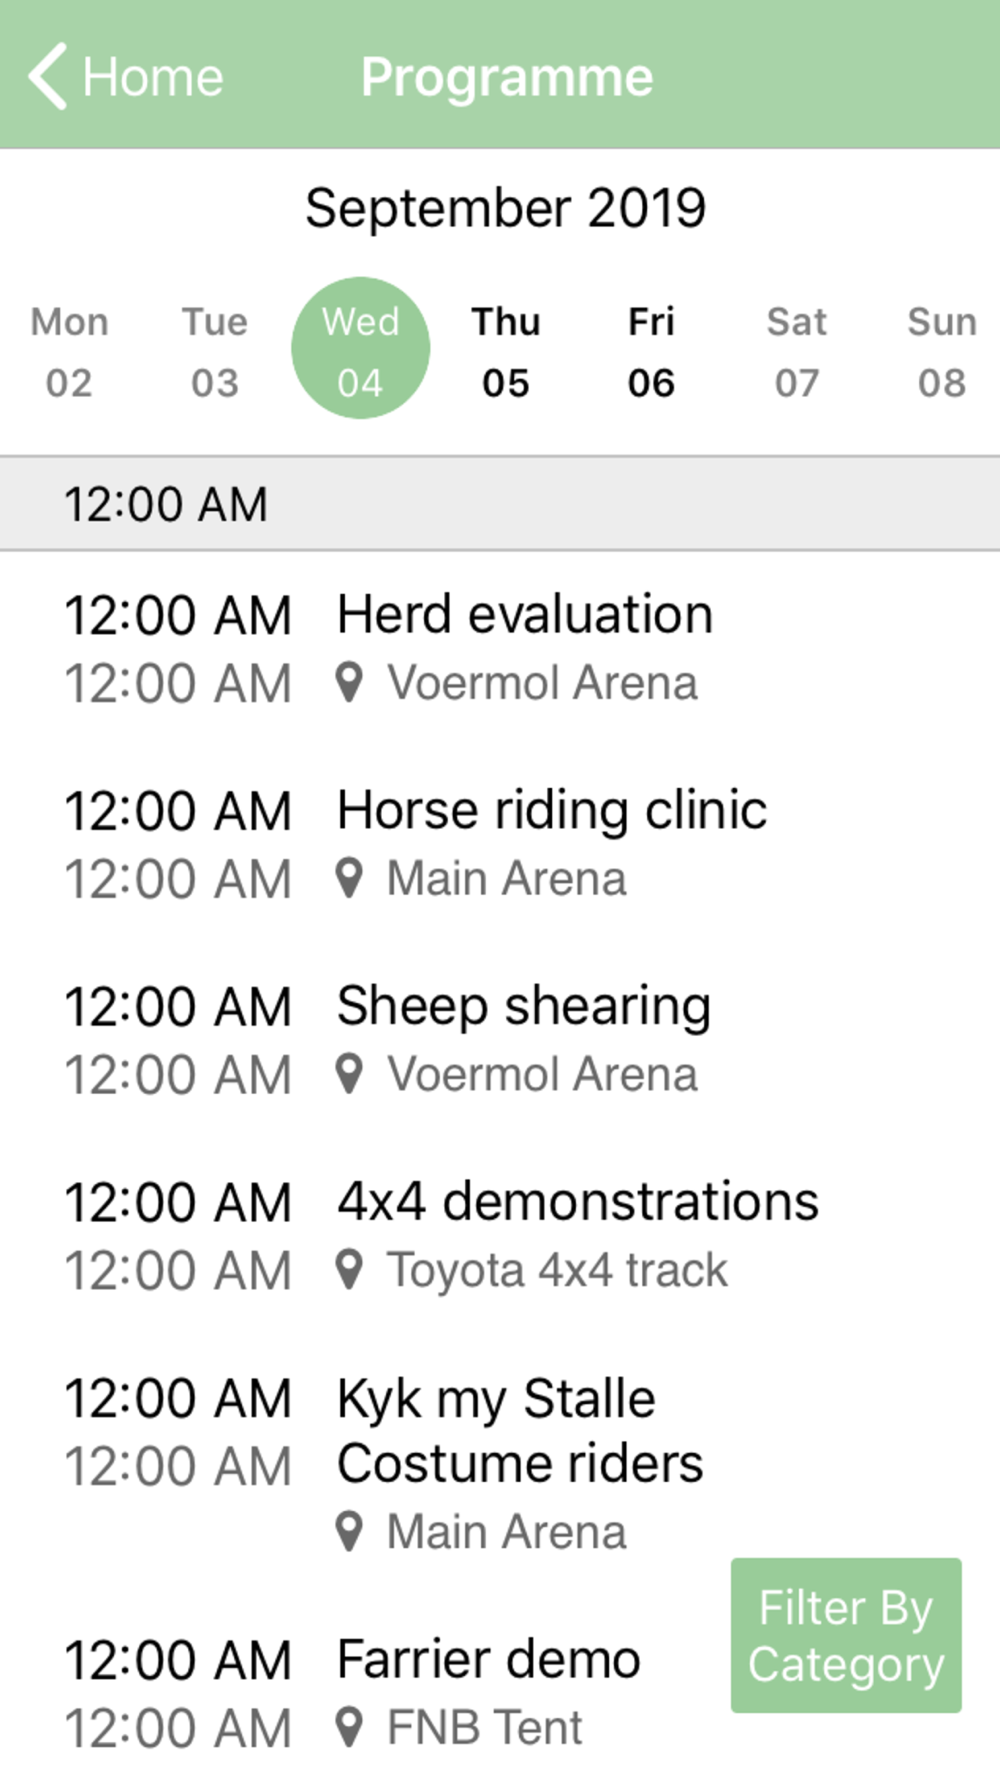Select the highlighted Wed 04 date

pyautogui.click(x=360, y=348)
